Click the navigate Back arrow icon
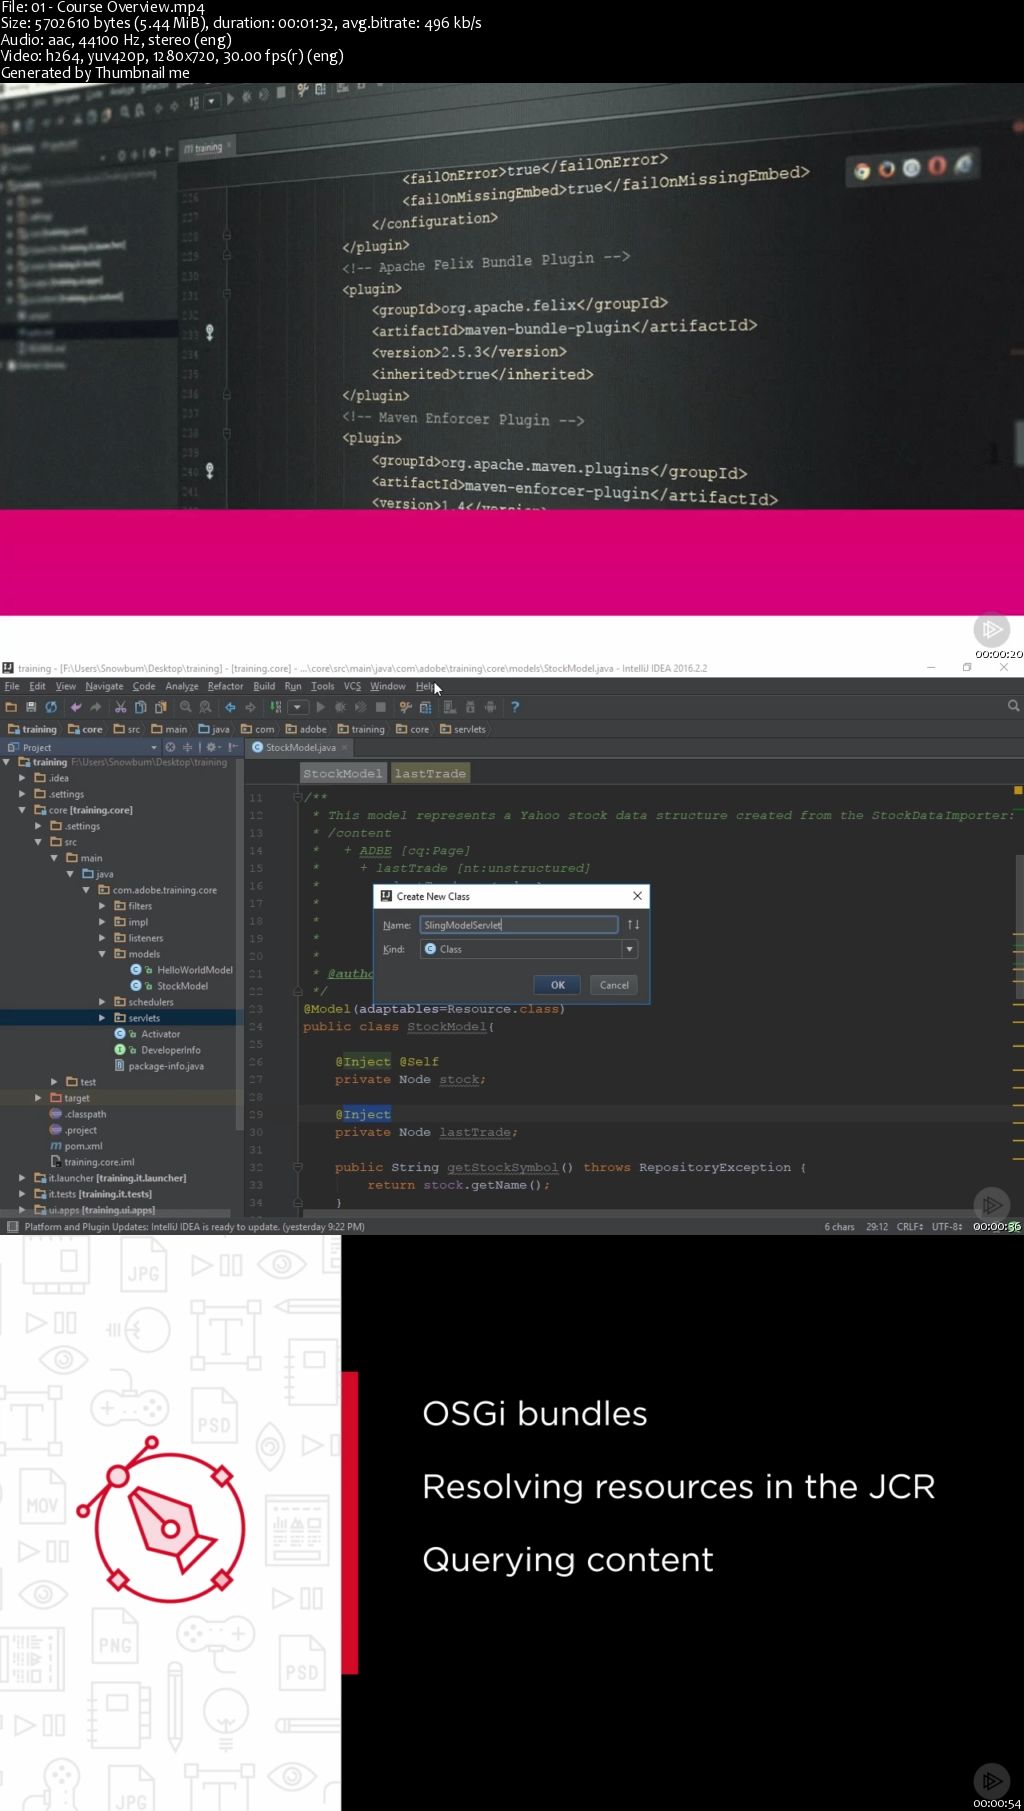The height and width of the screenshot is (1811, 1024). pyautogui.click(x=231, y=707)
